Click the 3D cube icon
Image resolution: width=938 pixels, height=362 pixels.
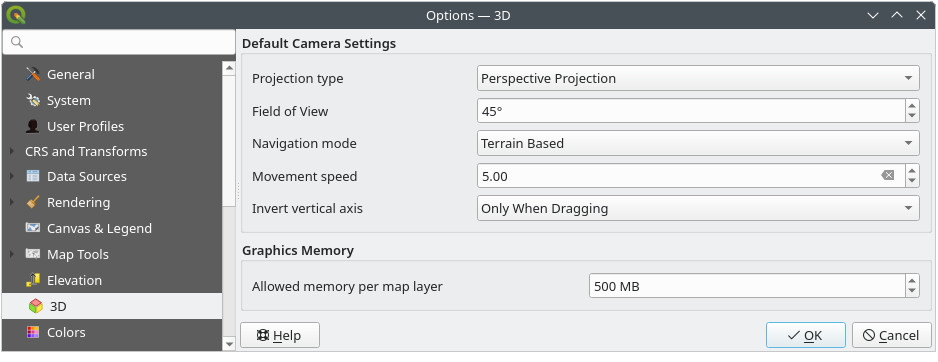36,306
